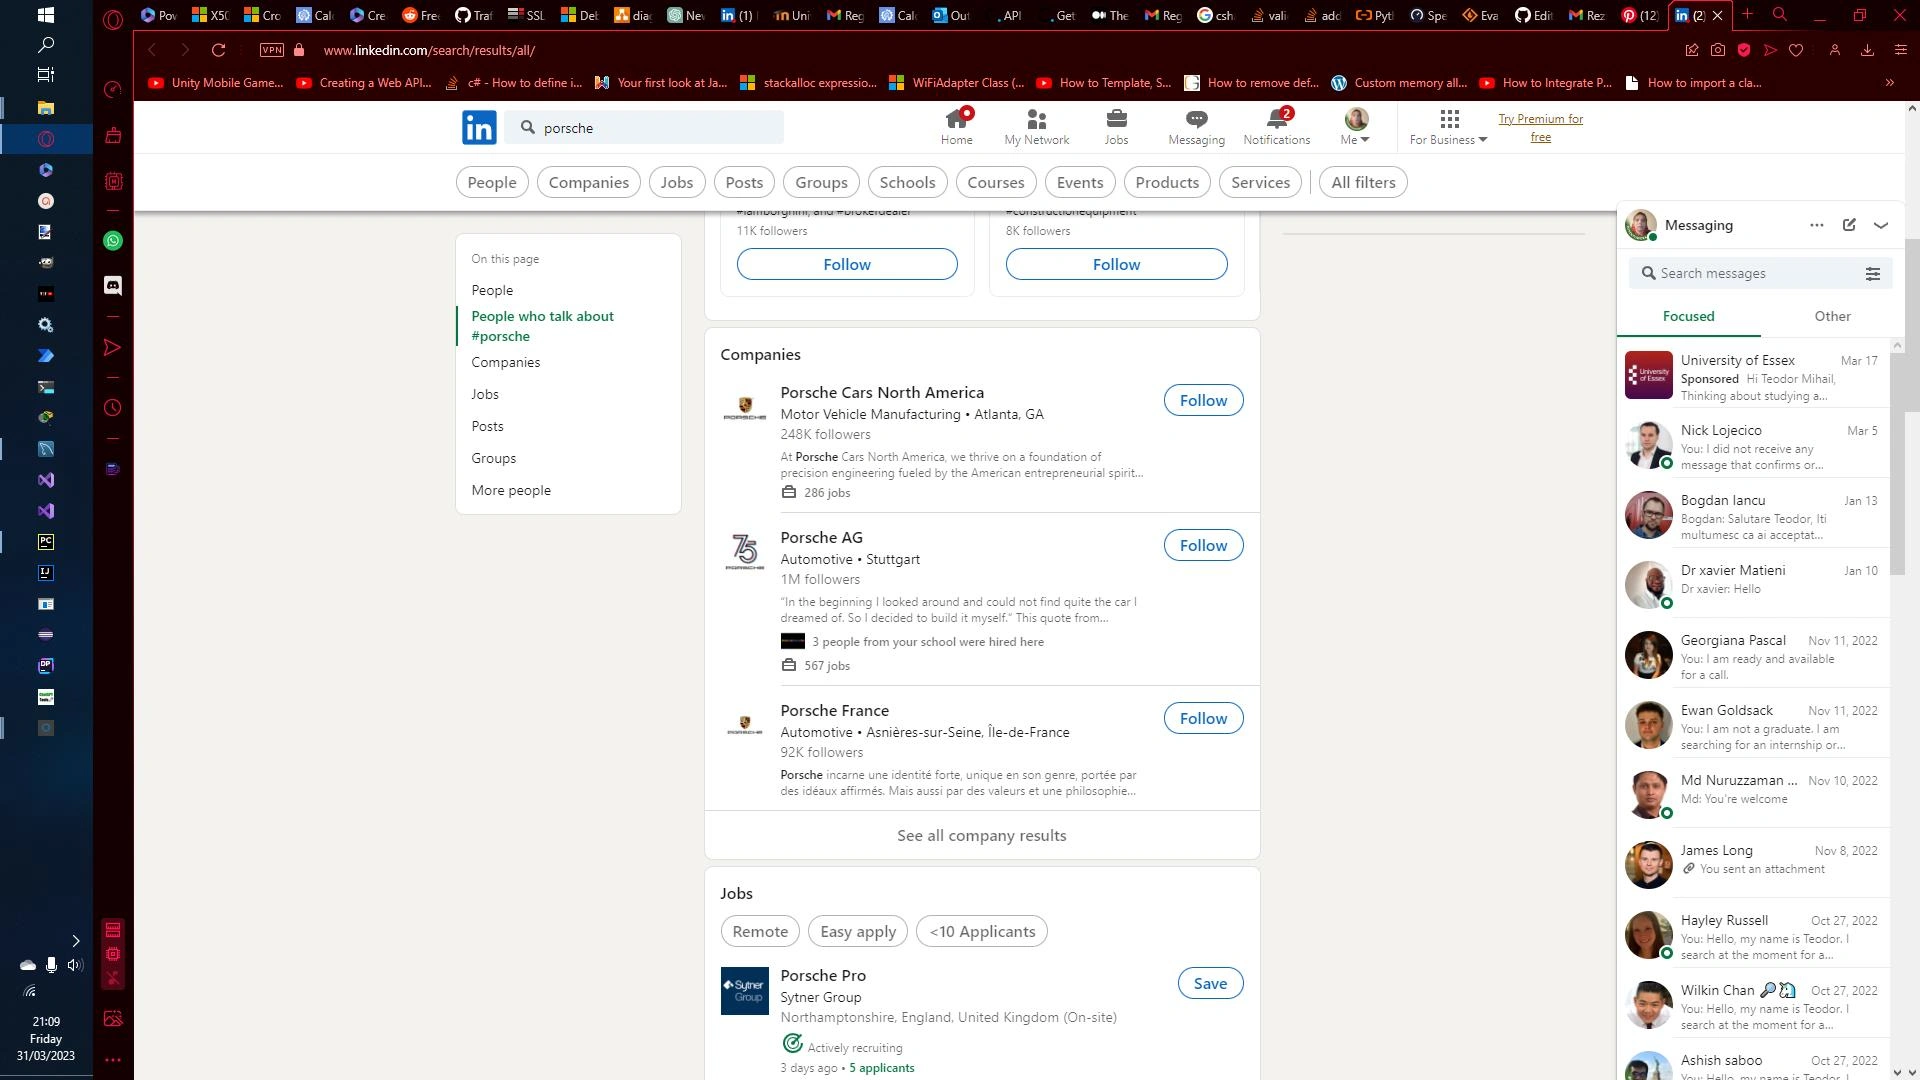This screenshot has height=1080, width=1920.
Task: Filter results by Services
Action: tap(1261, 182)
